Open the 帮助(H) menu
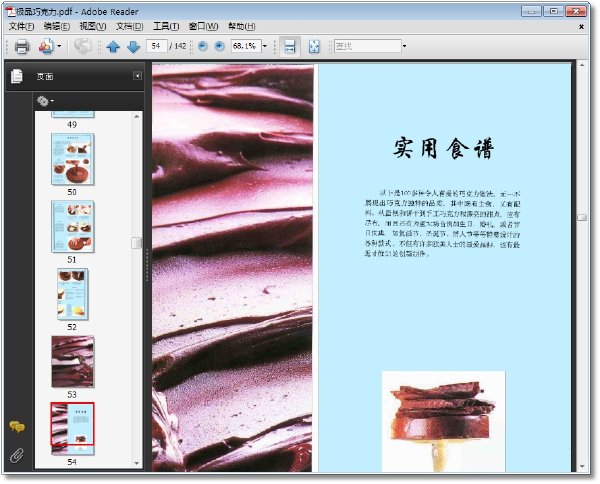Screen dimensions: 600x484 (241, 26)
